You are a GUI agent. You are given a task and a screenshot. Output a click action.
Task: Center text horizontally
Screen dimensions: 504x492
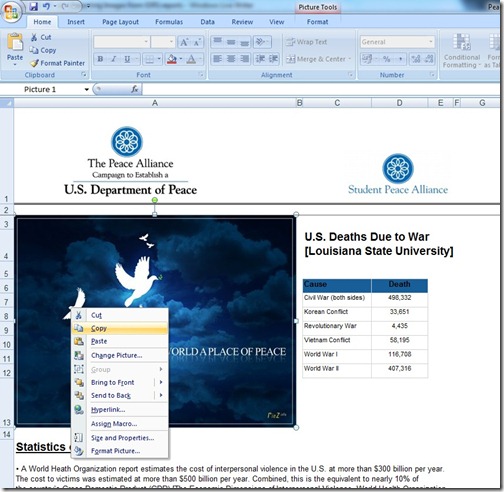pos(231,59)
